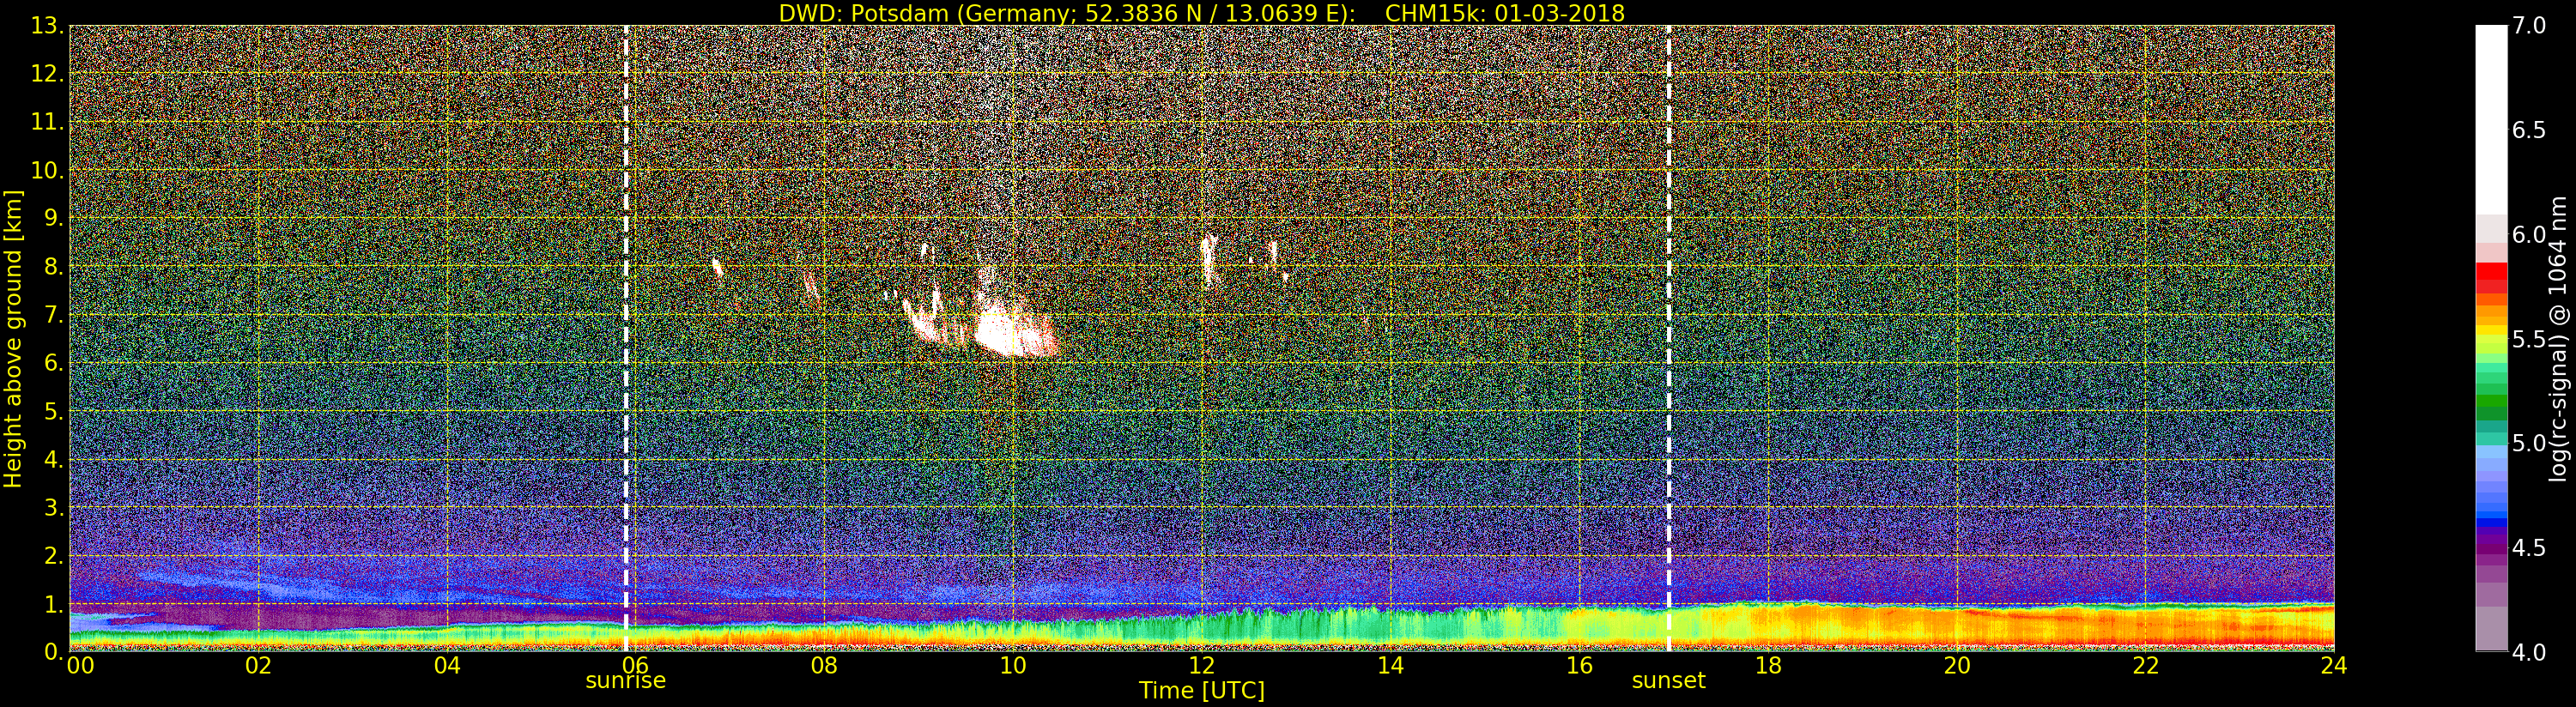Viewport: 2576px width, 707px height.
Task: Click the "sunrise" label below the time axis
Action: tap(626, 681)
